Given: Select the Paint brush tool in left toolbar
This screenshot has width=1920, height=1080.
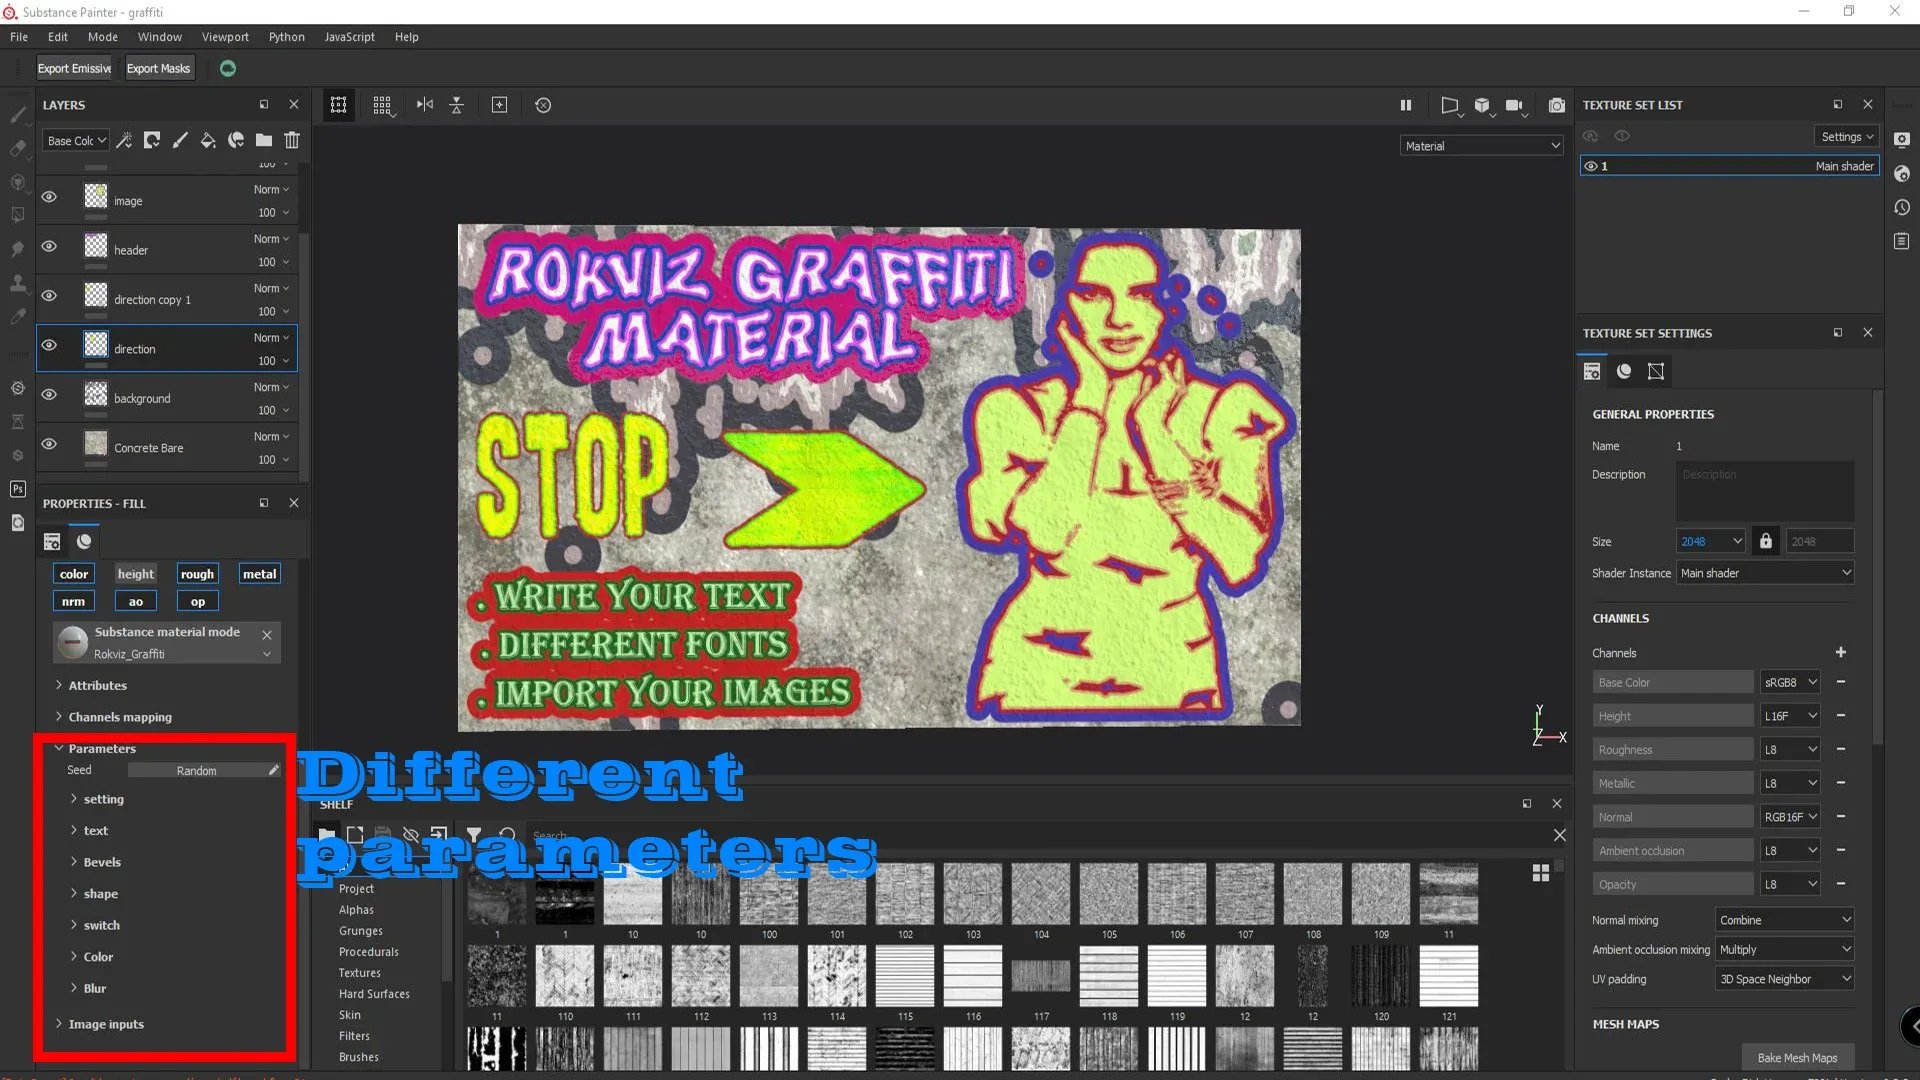Looking at the screenshot, I should point(17,115).
